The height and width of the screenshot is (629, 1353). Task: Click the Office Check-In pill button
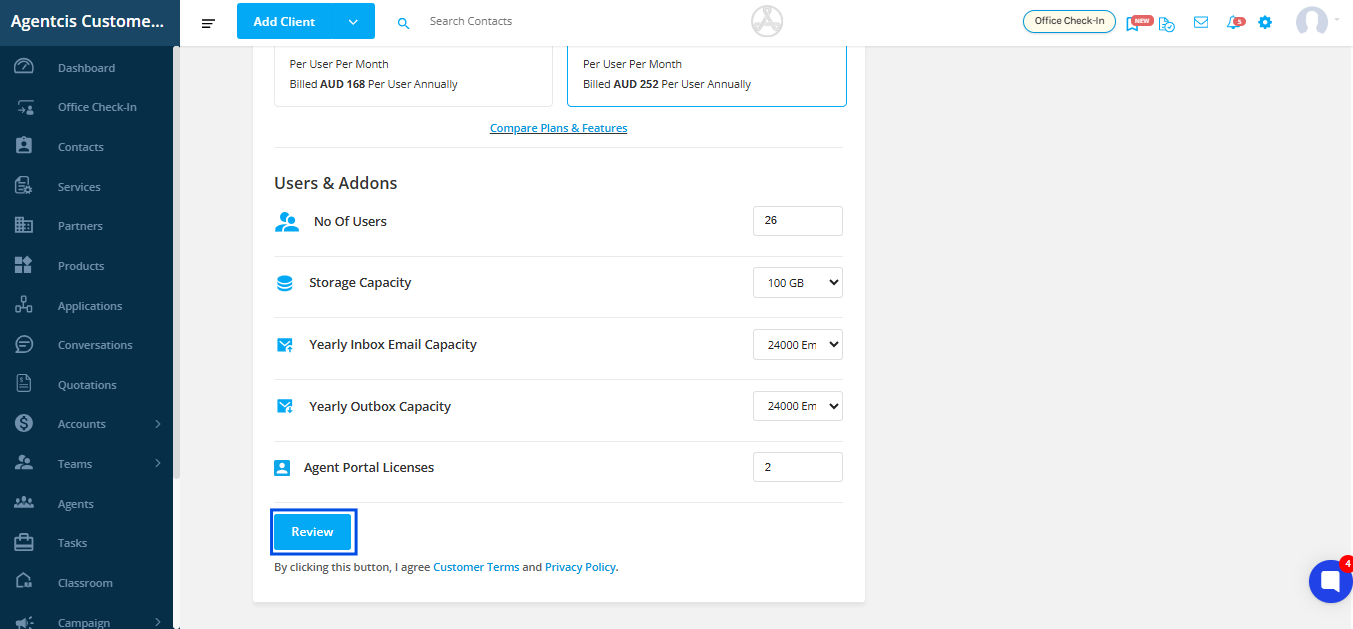[x=1069, y=21]
